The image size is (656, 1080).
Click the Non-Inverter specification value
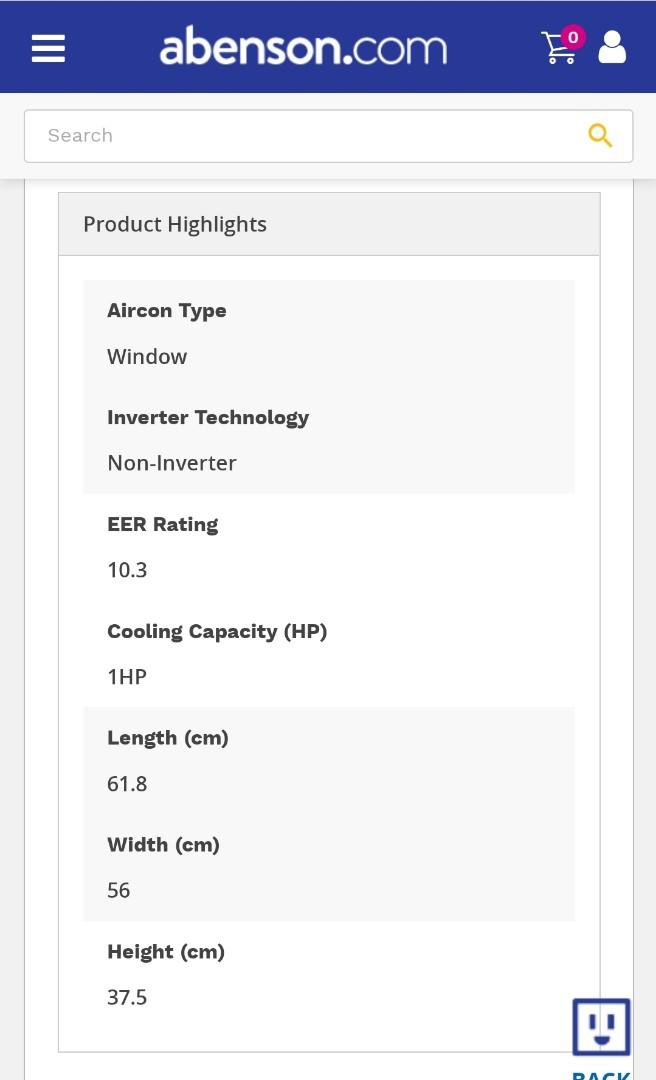171,462
